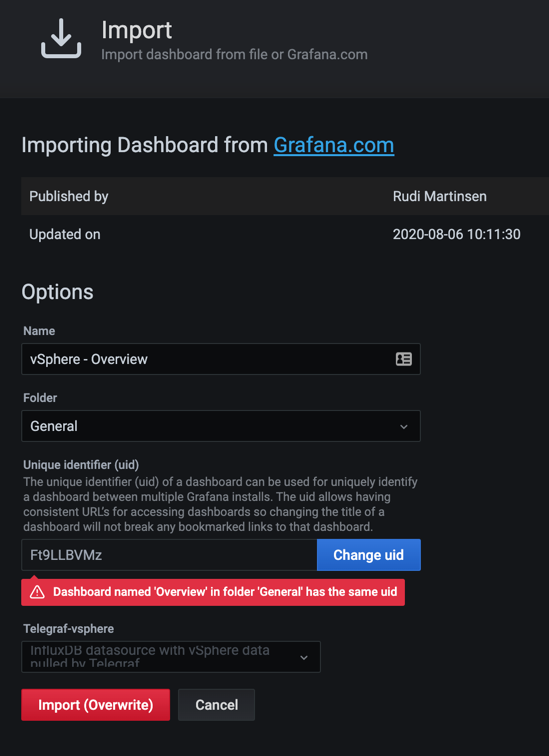This screenshot has width=549, height=756.
Task: Click the Change uid button
Action: coord(369,555)
